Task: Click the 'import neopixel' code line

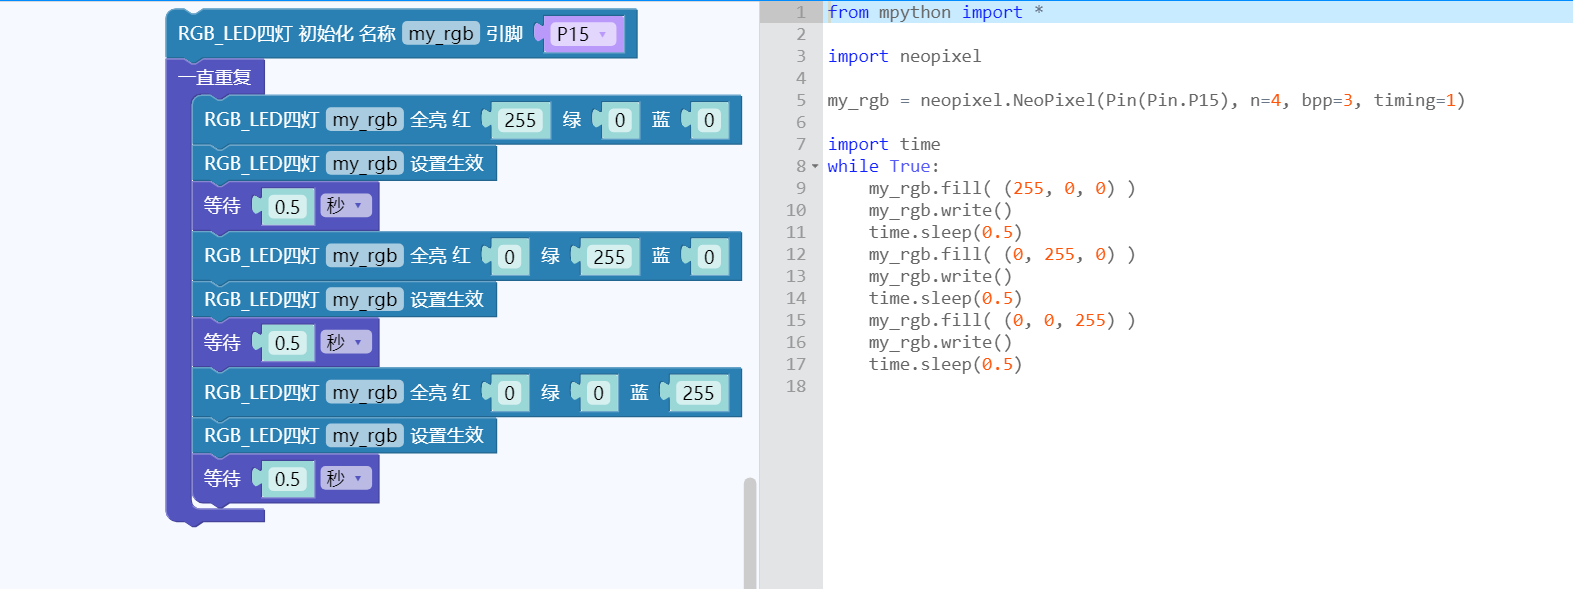Action: click(x=904, y=56)
